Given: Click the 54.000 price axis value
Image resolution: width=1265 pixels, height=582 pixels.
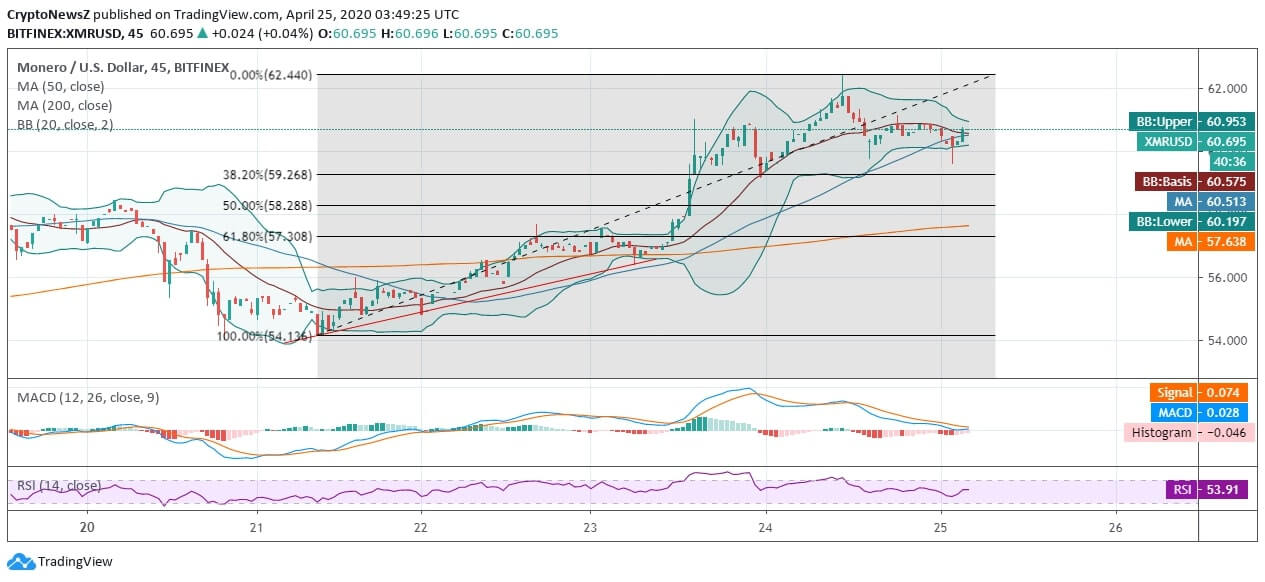Looking at the screenshot, I should click(1227, 341).
